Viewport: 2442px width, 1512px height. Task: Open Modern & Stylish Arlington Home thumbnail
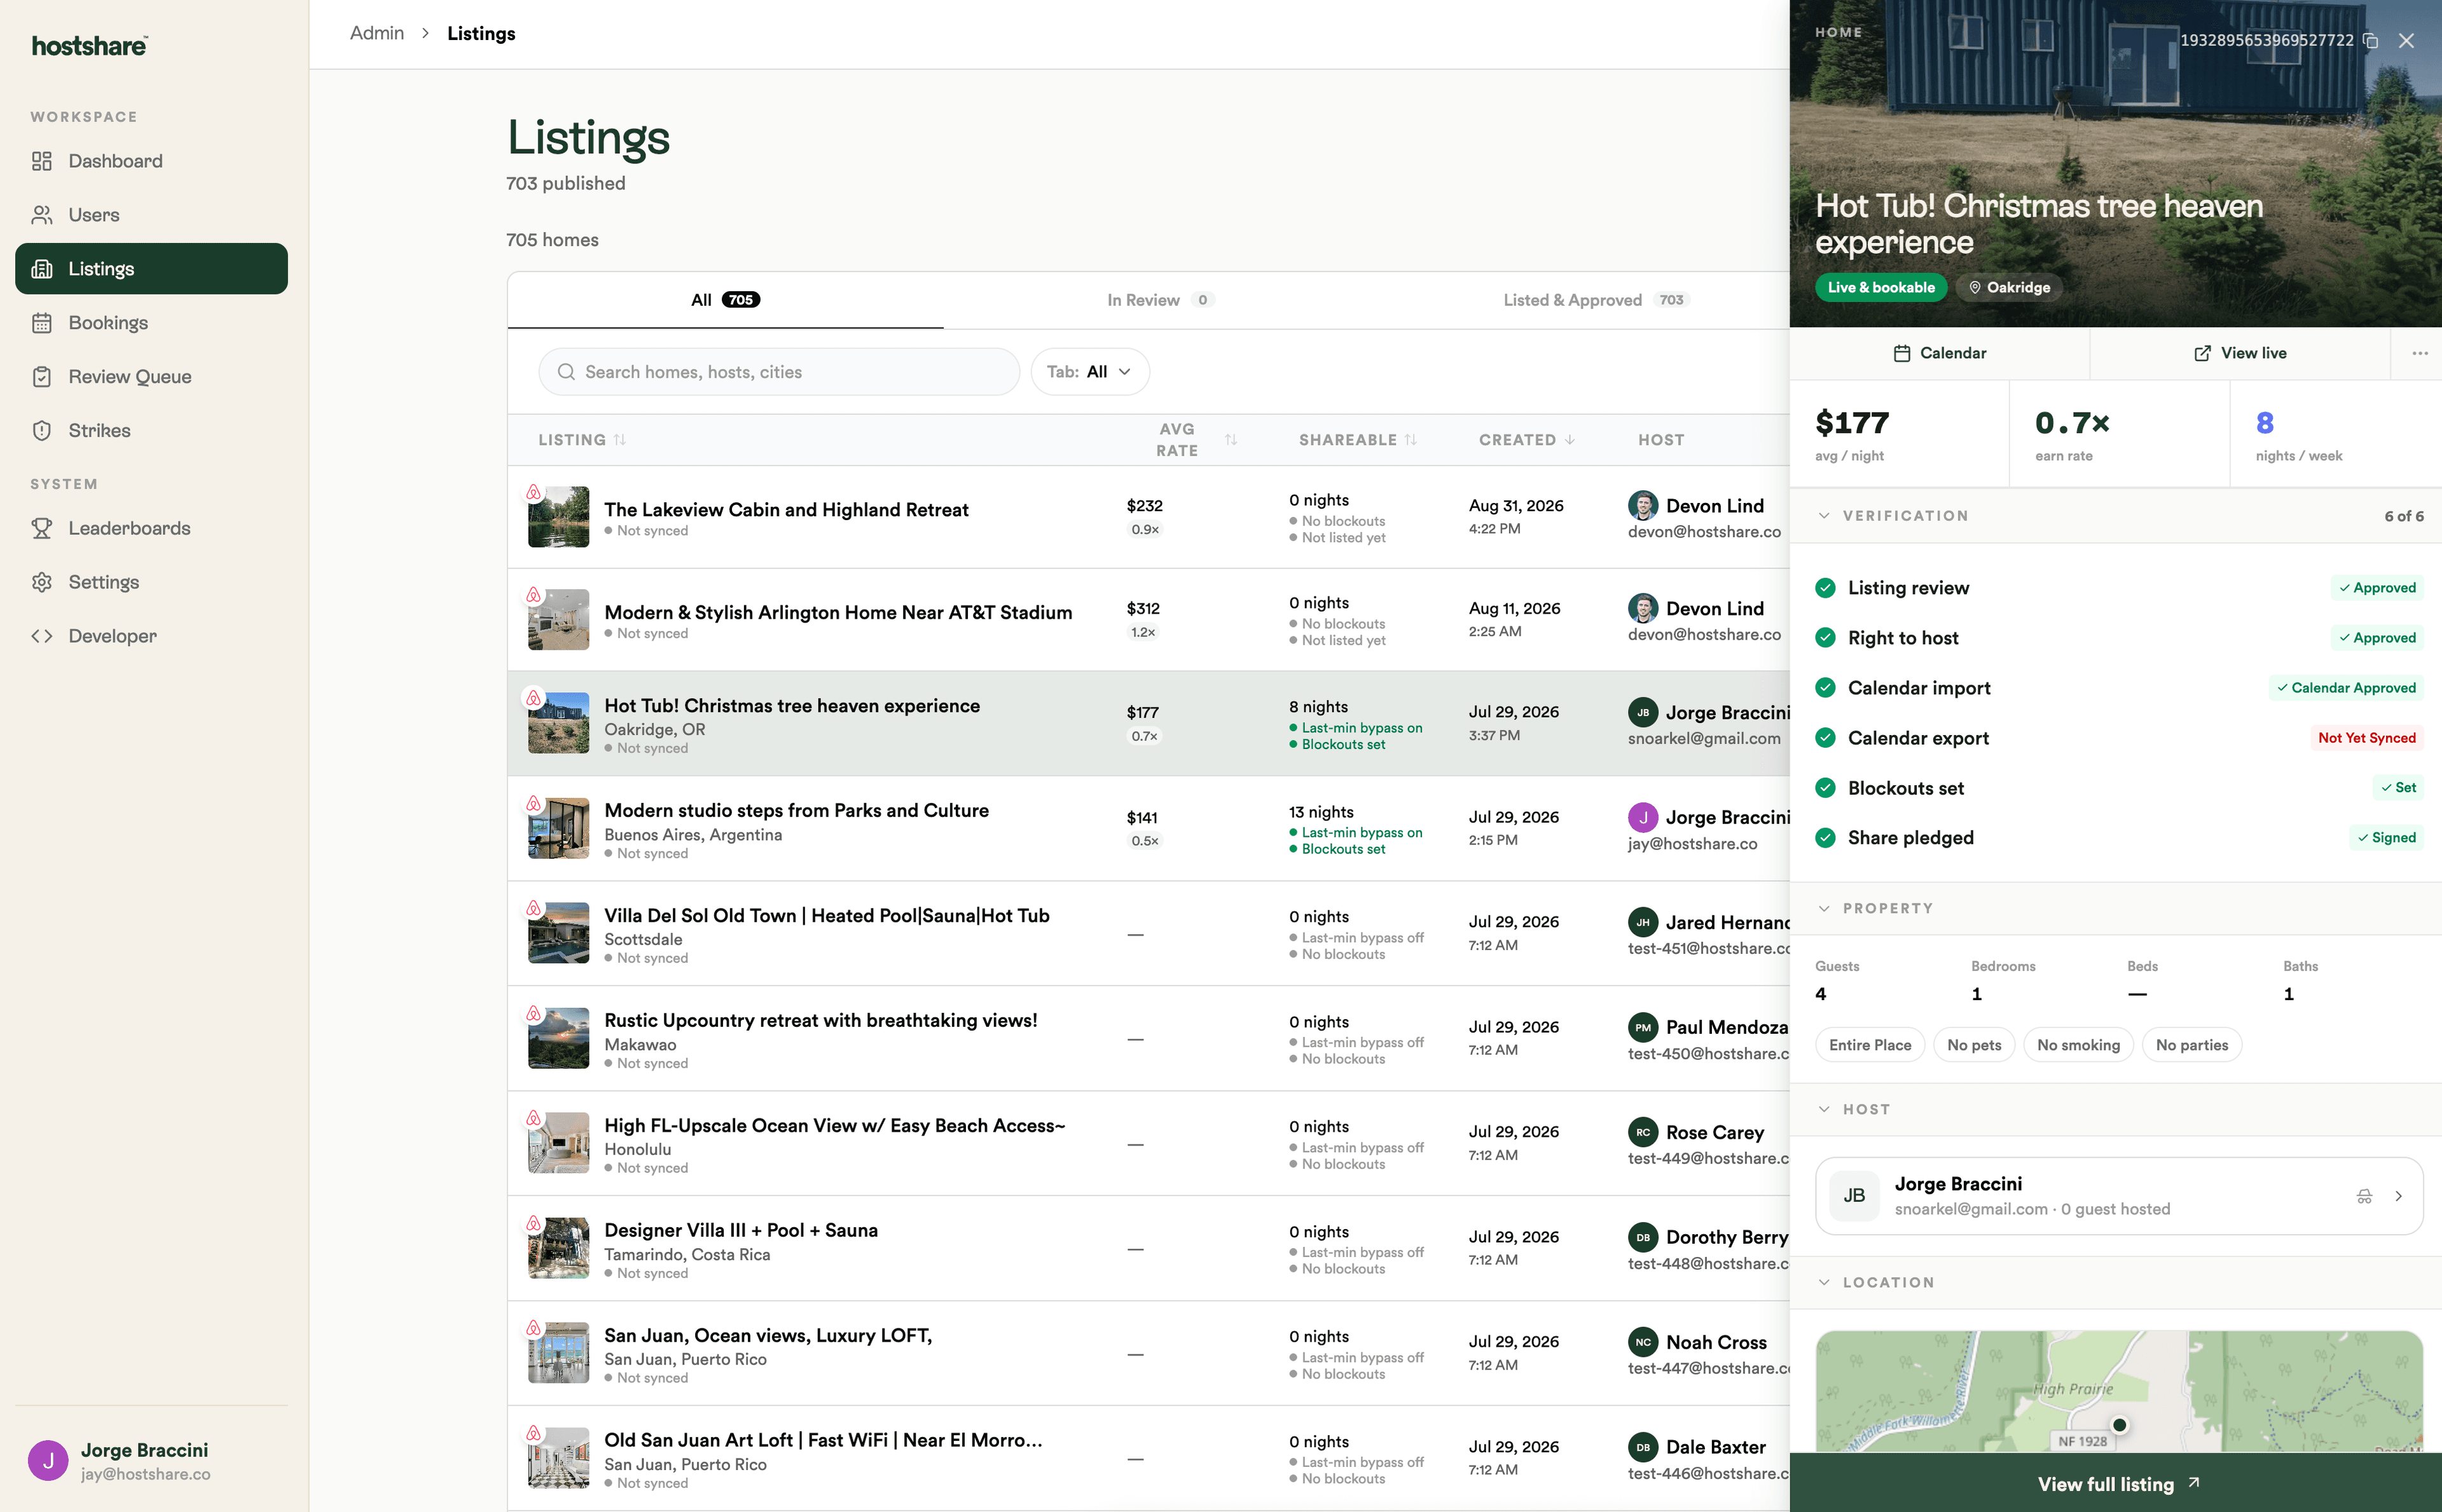pyautogui.click(x=558, y=620)
